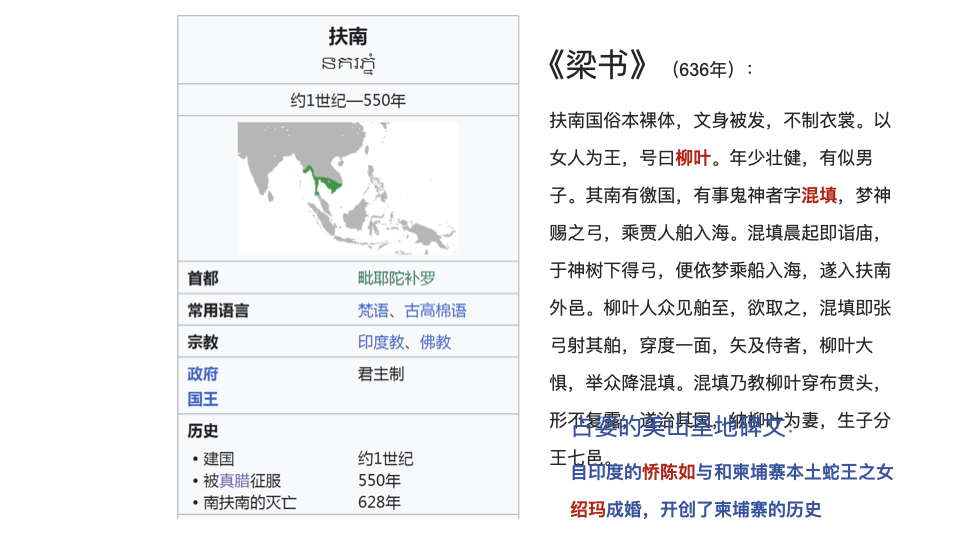This screenshot has height=540, width=960.
Task: Open the 佛教 link
Action: click(435, 342)
